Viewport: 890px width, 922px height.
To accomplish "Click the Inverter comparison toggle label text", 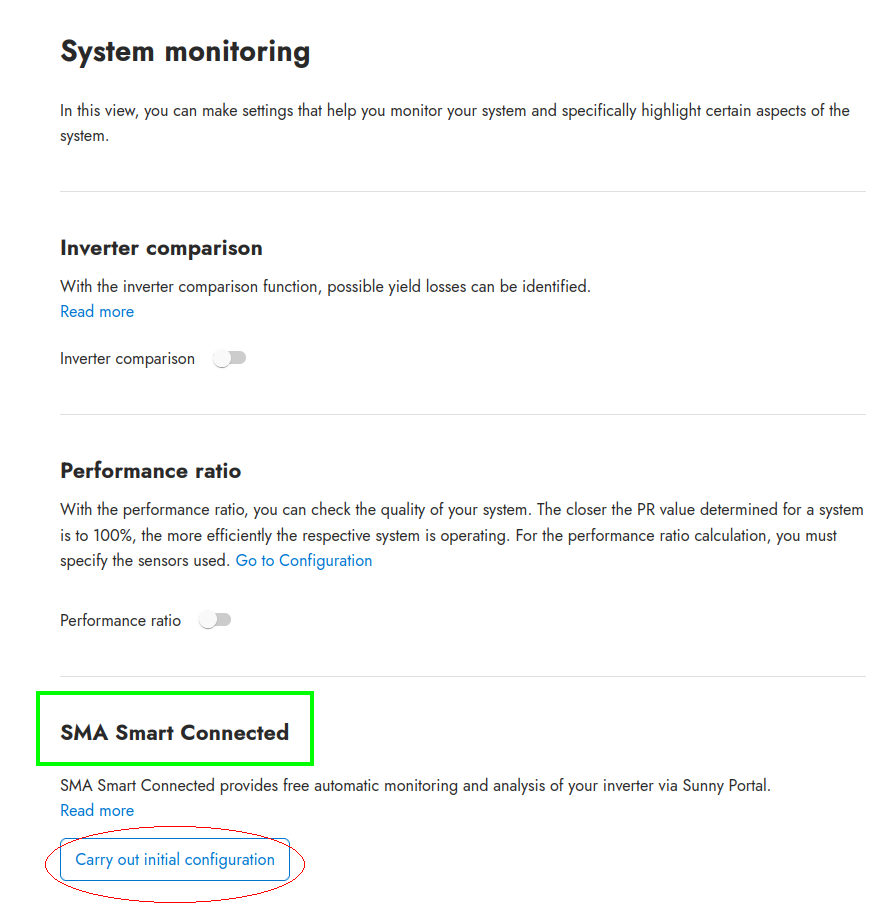I will 127,358.
